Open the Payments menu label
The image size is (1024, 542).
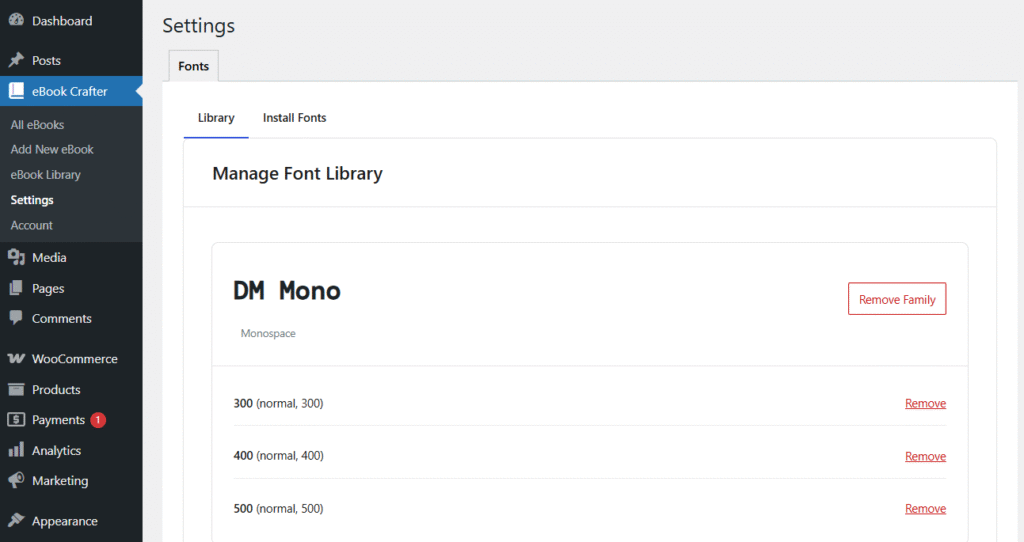(59, 420)
